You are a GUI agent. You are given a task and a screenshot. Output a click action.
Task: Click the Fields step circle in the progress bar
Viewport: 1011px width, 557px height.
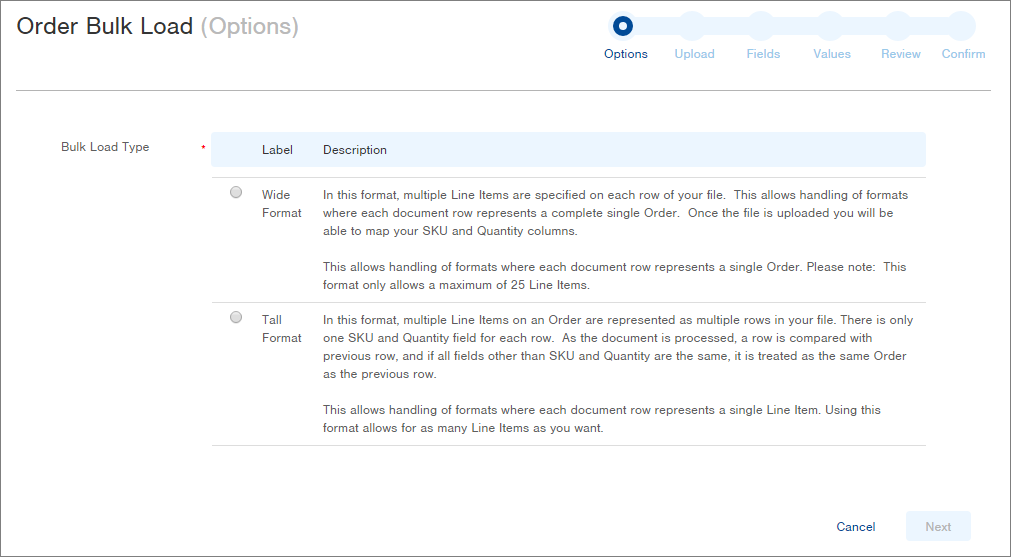pyautogui.click(x=761, y=25)
